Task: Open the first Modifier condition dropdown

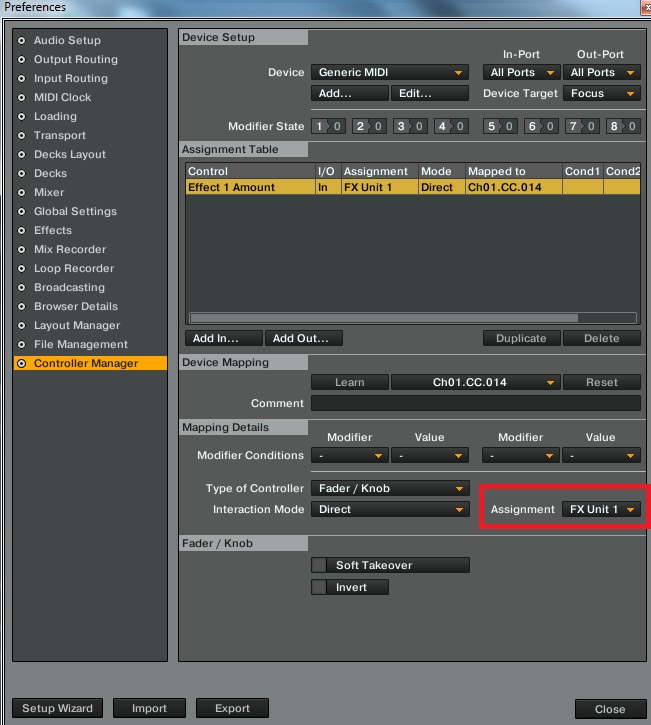Action: [350, 455]
